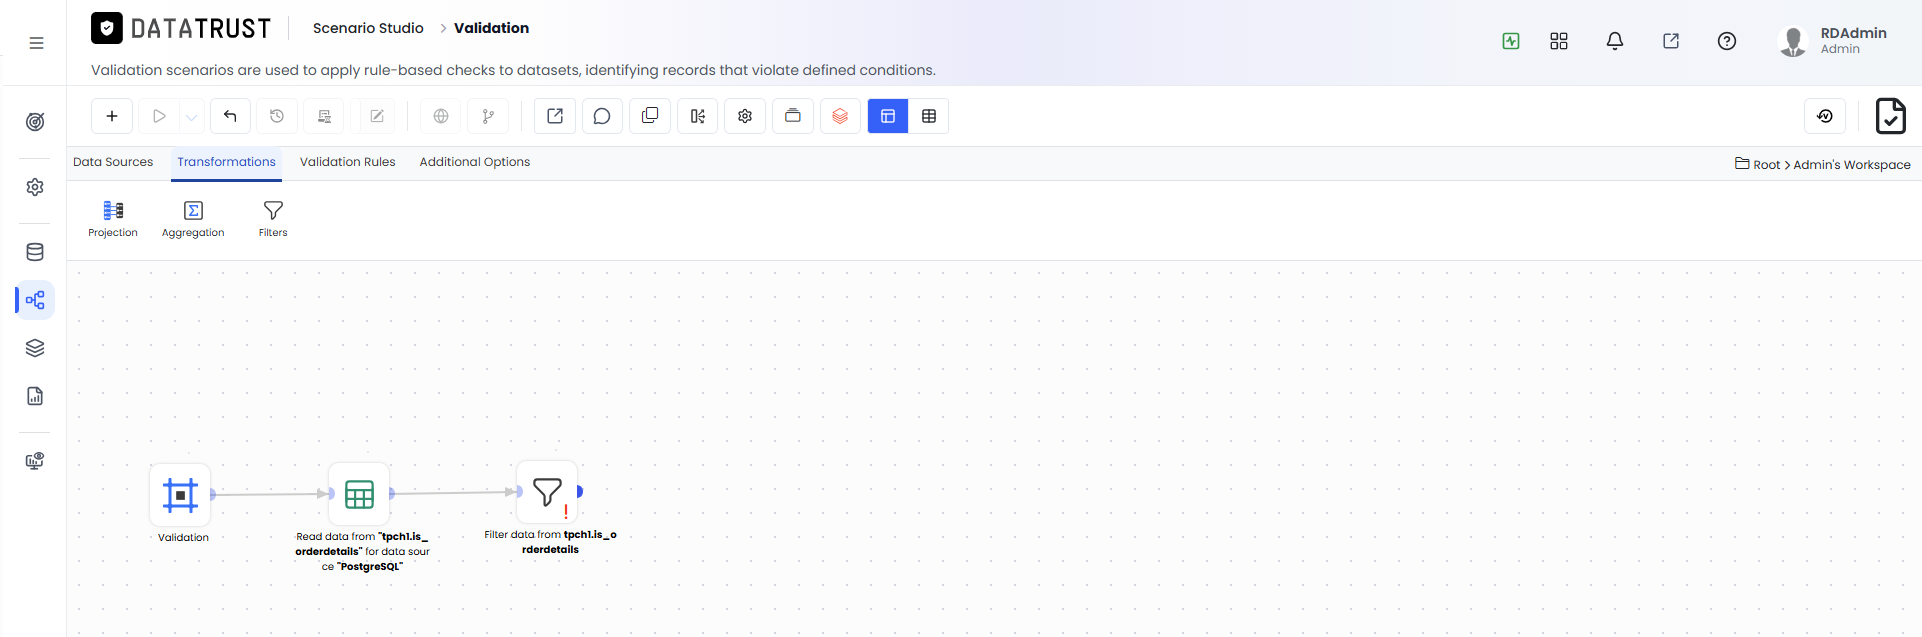Open the Data Sources tab

[113, 162]
